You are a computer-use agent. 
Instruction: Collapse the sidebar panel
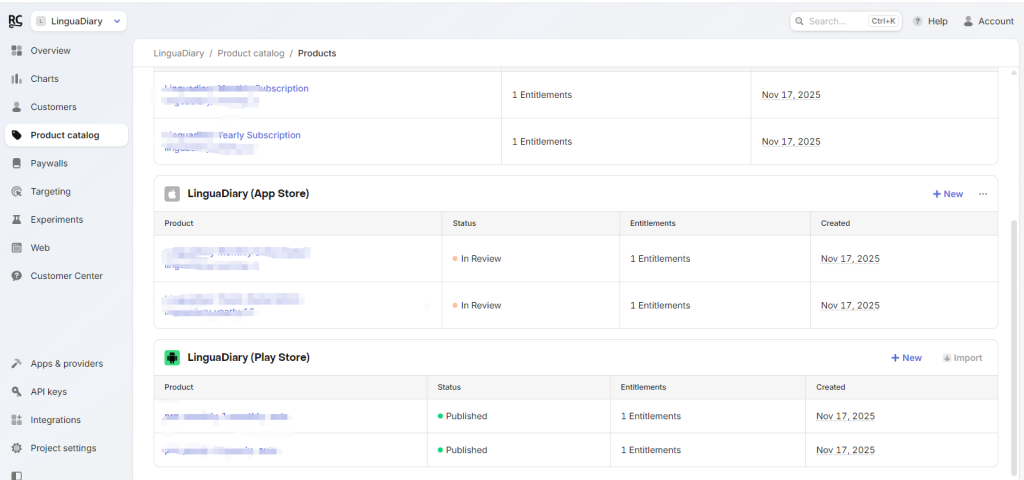coord(16,475)
